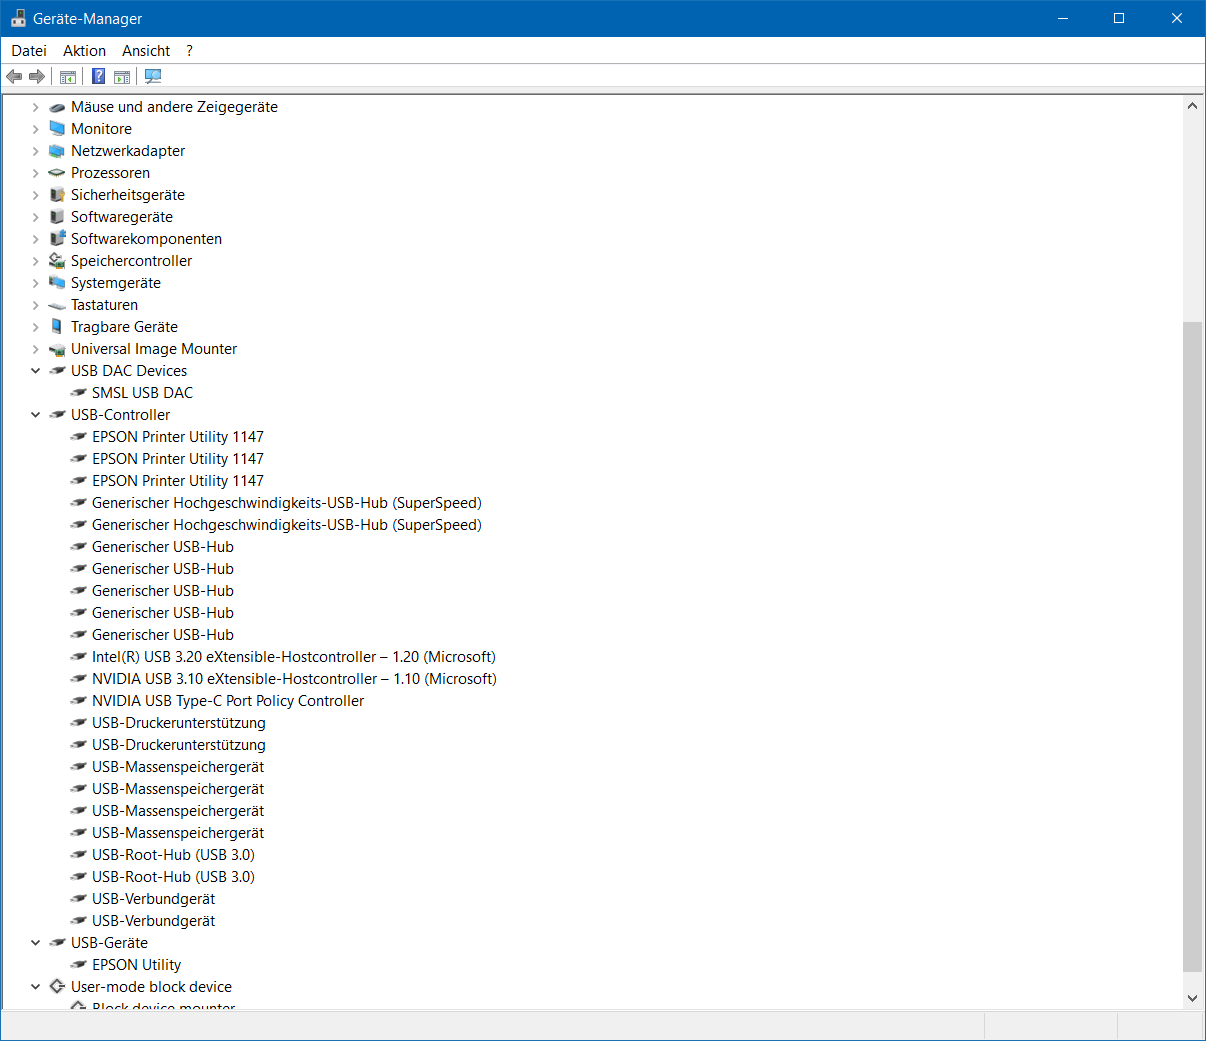1206x1041 pixels.
Task: Click the scrollbar down arrow
Action: [x=1192, y=998]
